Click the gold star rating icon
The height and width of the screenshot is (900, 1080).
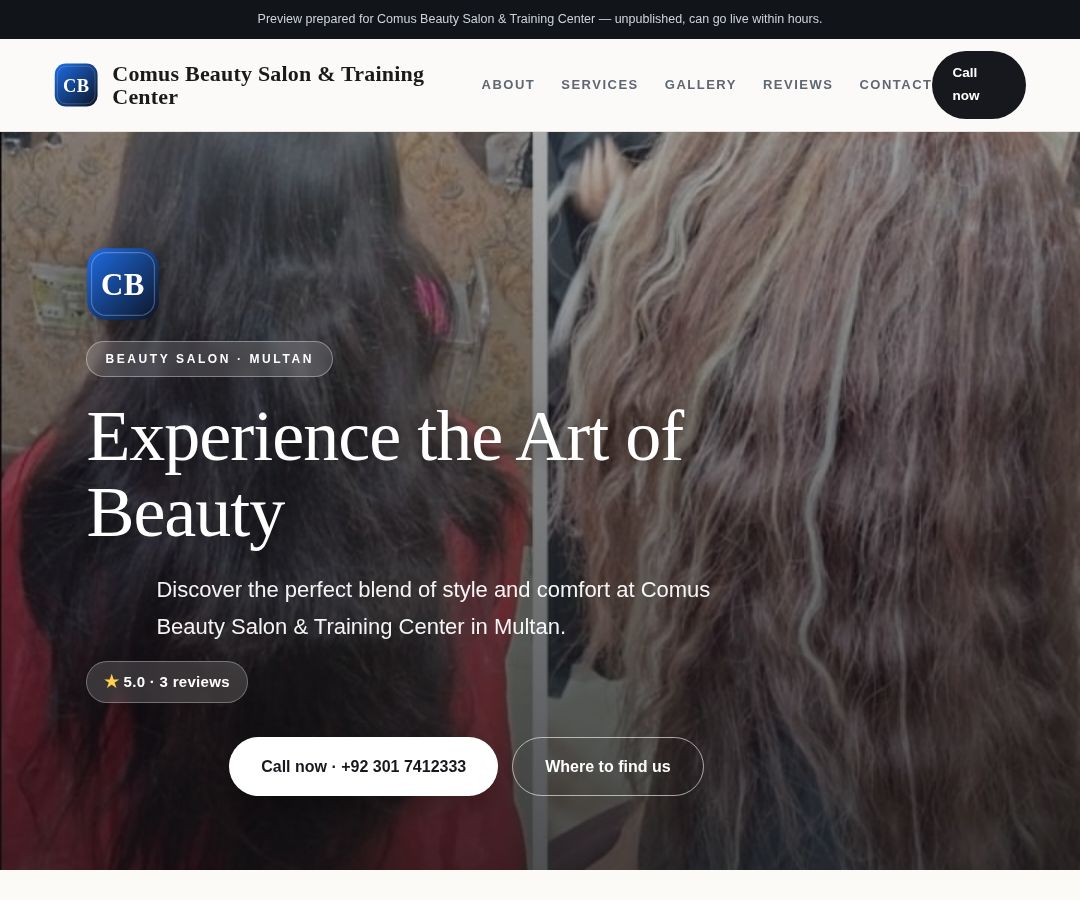[x=112, y=681]
